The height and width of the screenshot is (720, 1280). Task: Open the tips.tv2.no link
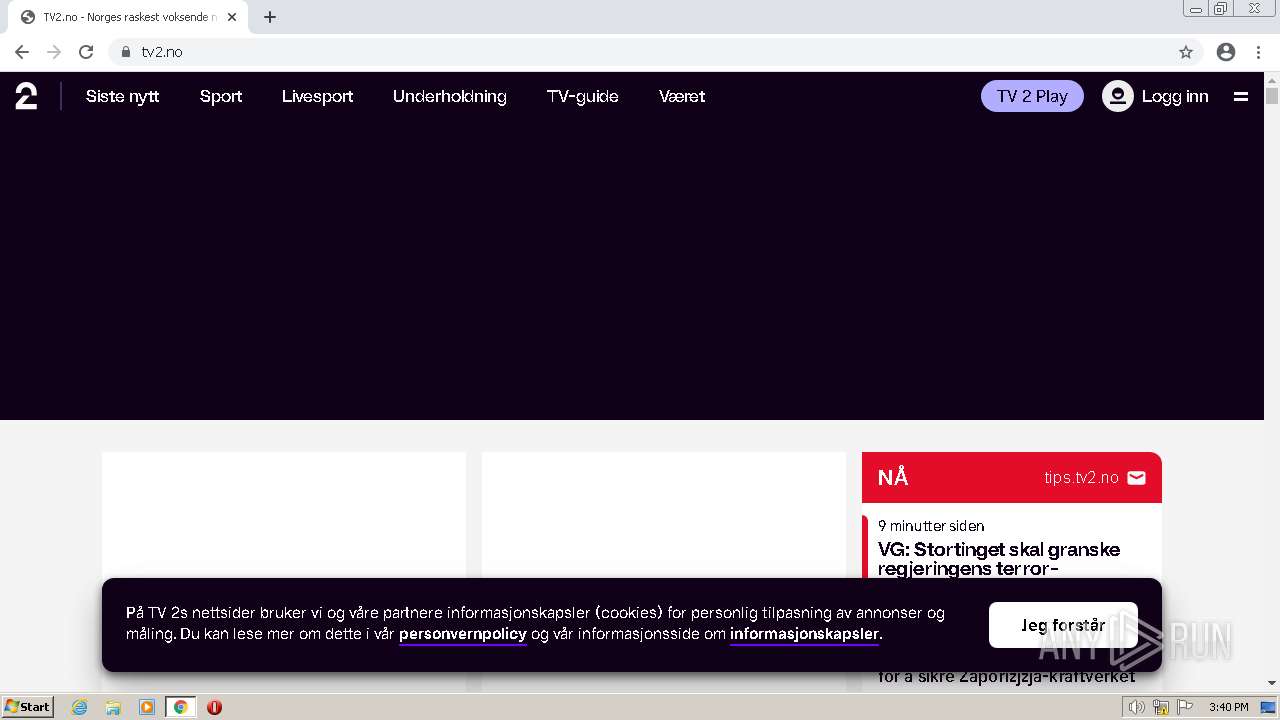pyautogui.click(x=1081, y=478)
